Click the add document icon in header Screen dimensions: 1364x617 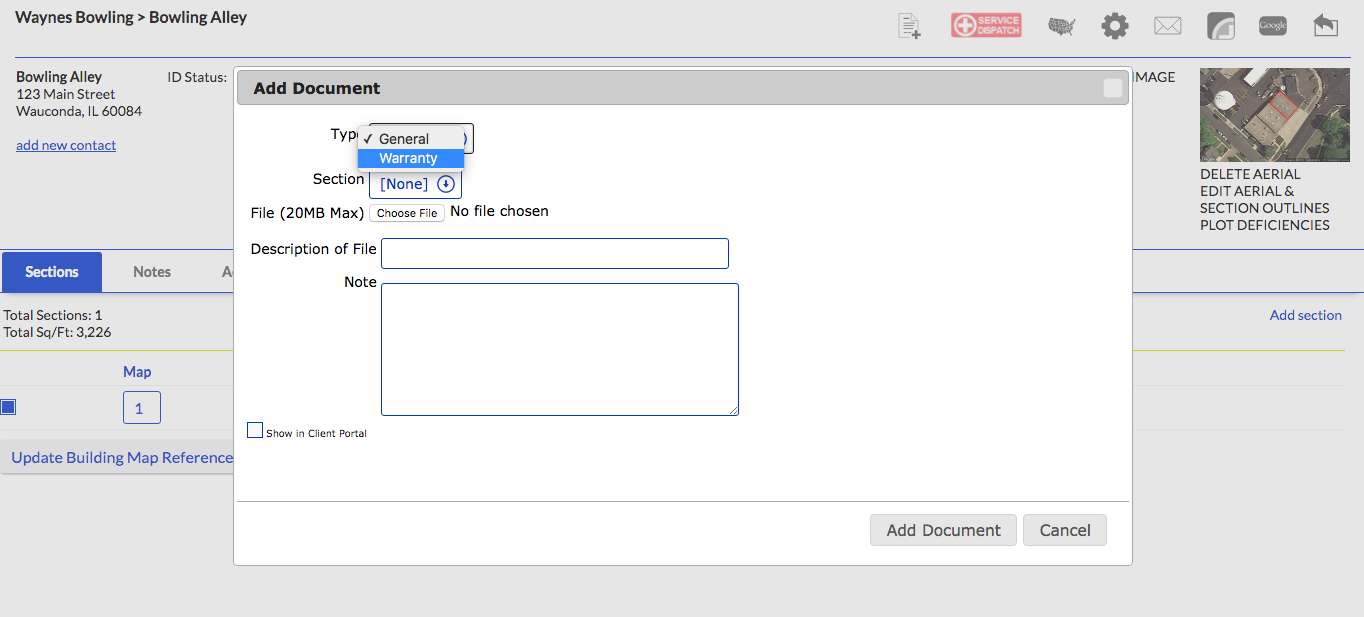(909, 26)
